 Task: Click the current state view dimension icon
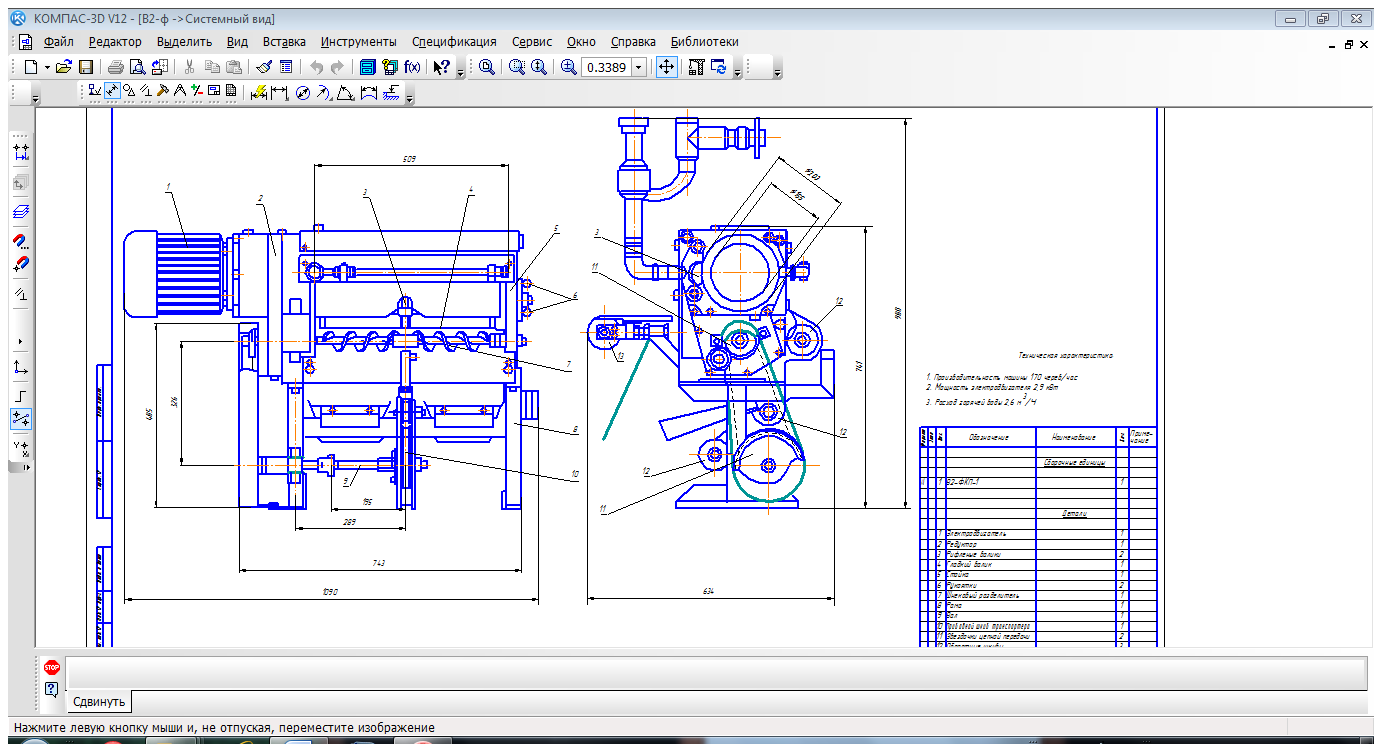tap(21, 152)
